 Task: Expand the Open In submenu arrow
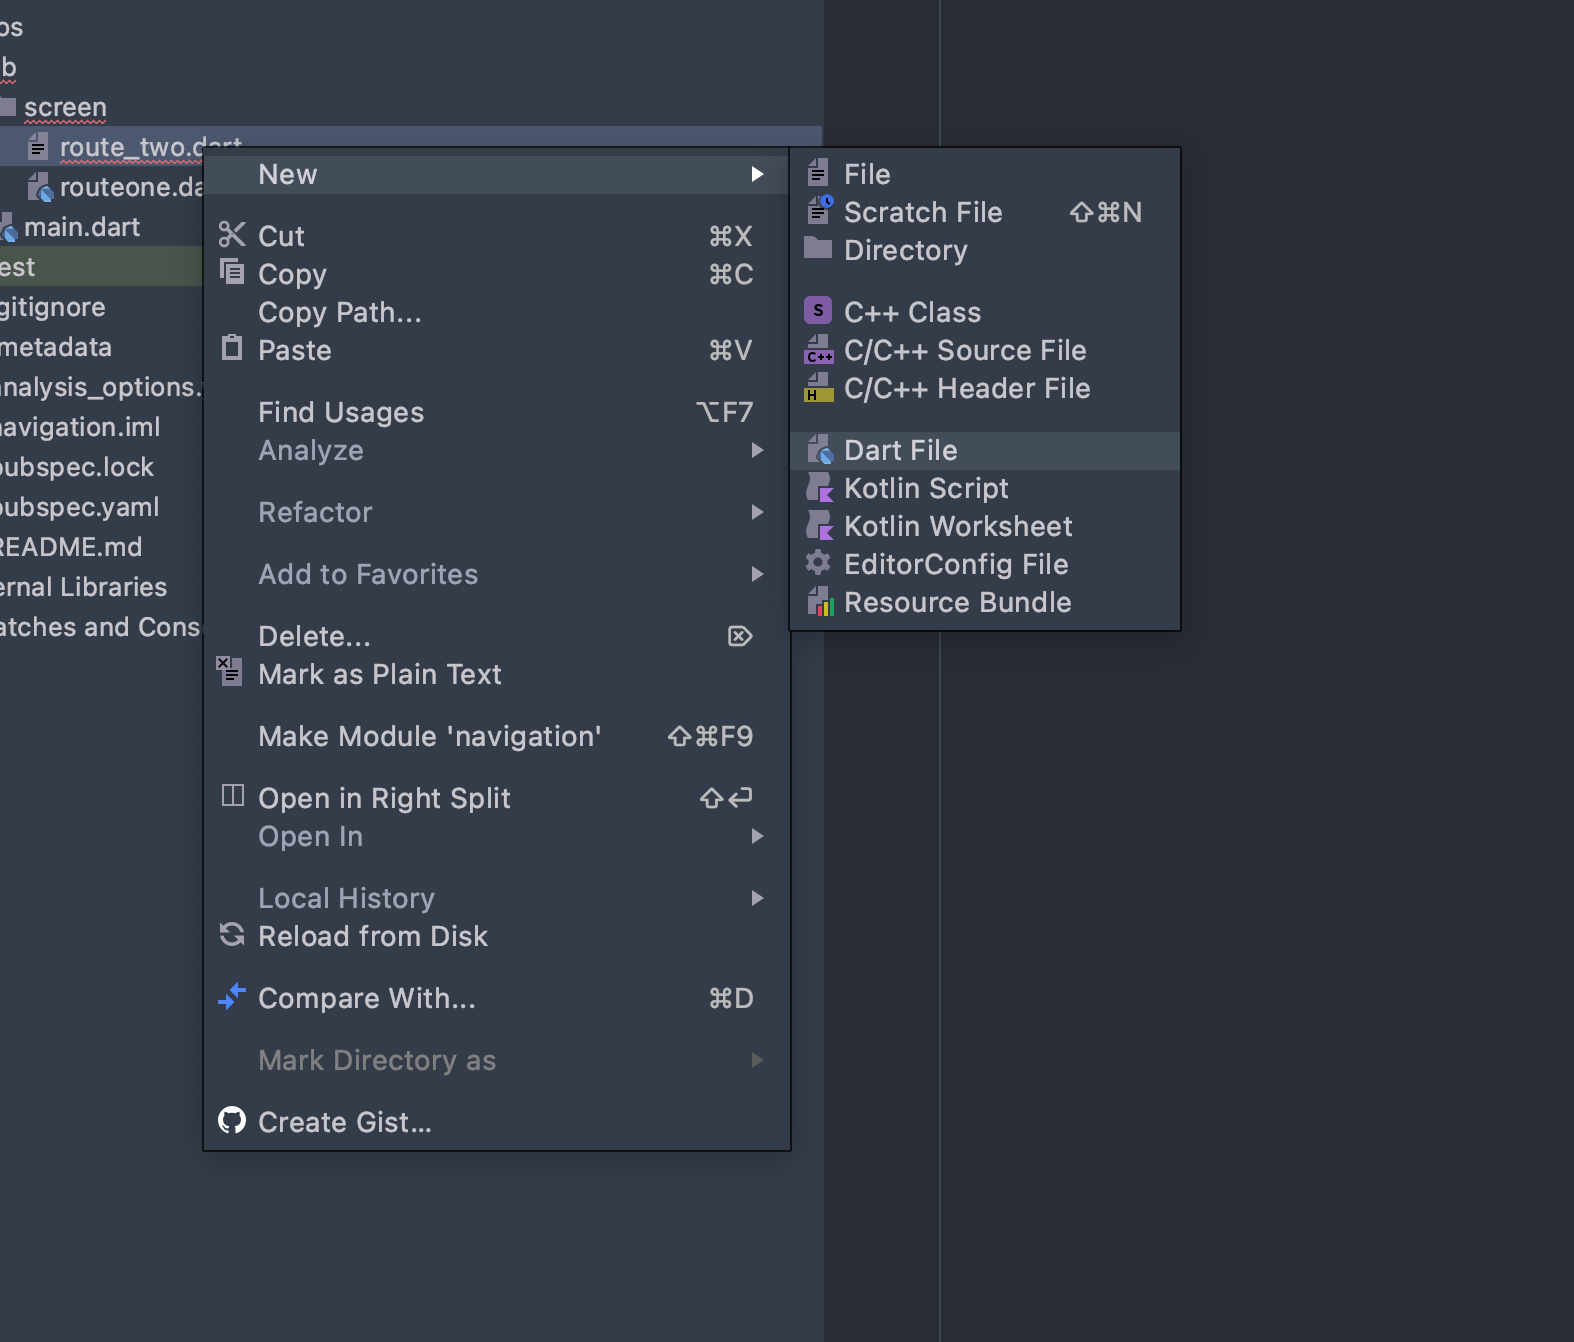pyautogui.click(x=757, y=836)
